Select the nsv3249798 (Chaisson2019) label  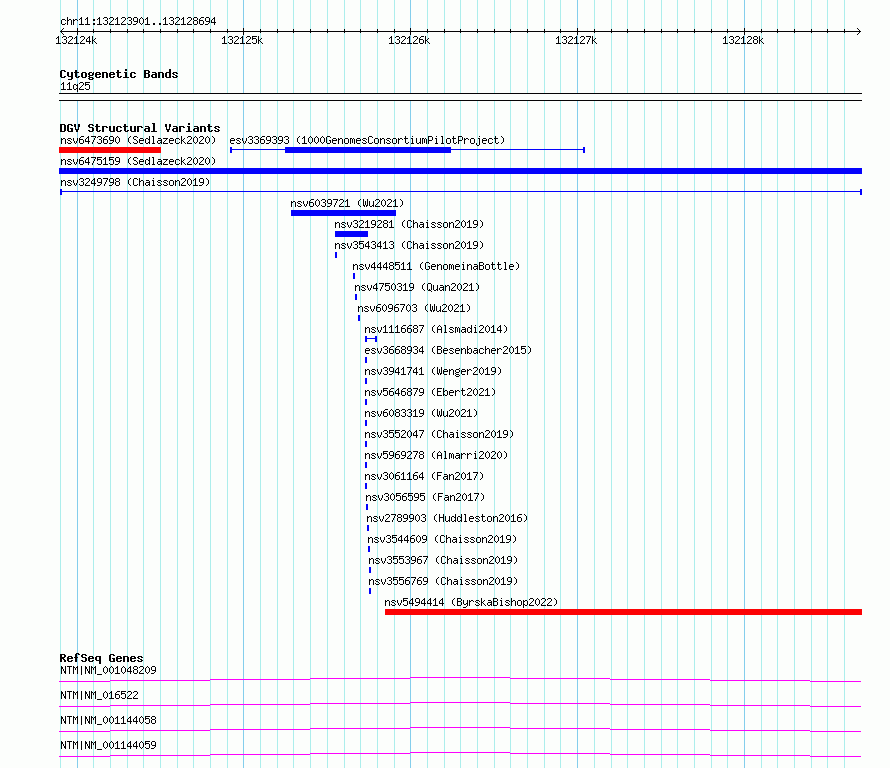click(135, 182)
